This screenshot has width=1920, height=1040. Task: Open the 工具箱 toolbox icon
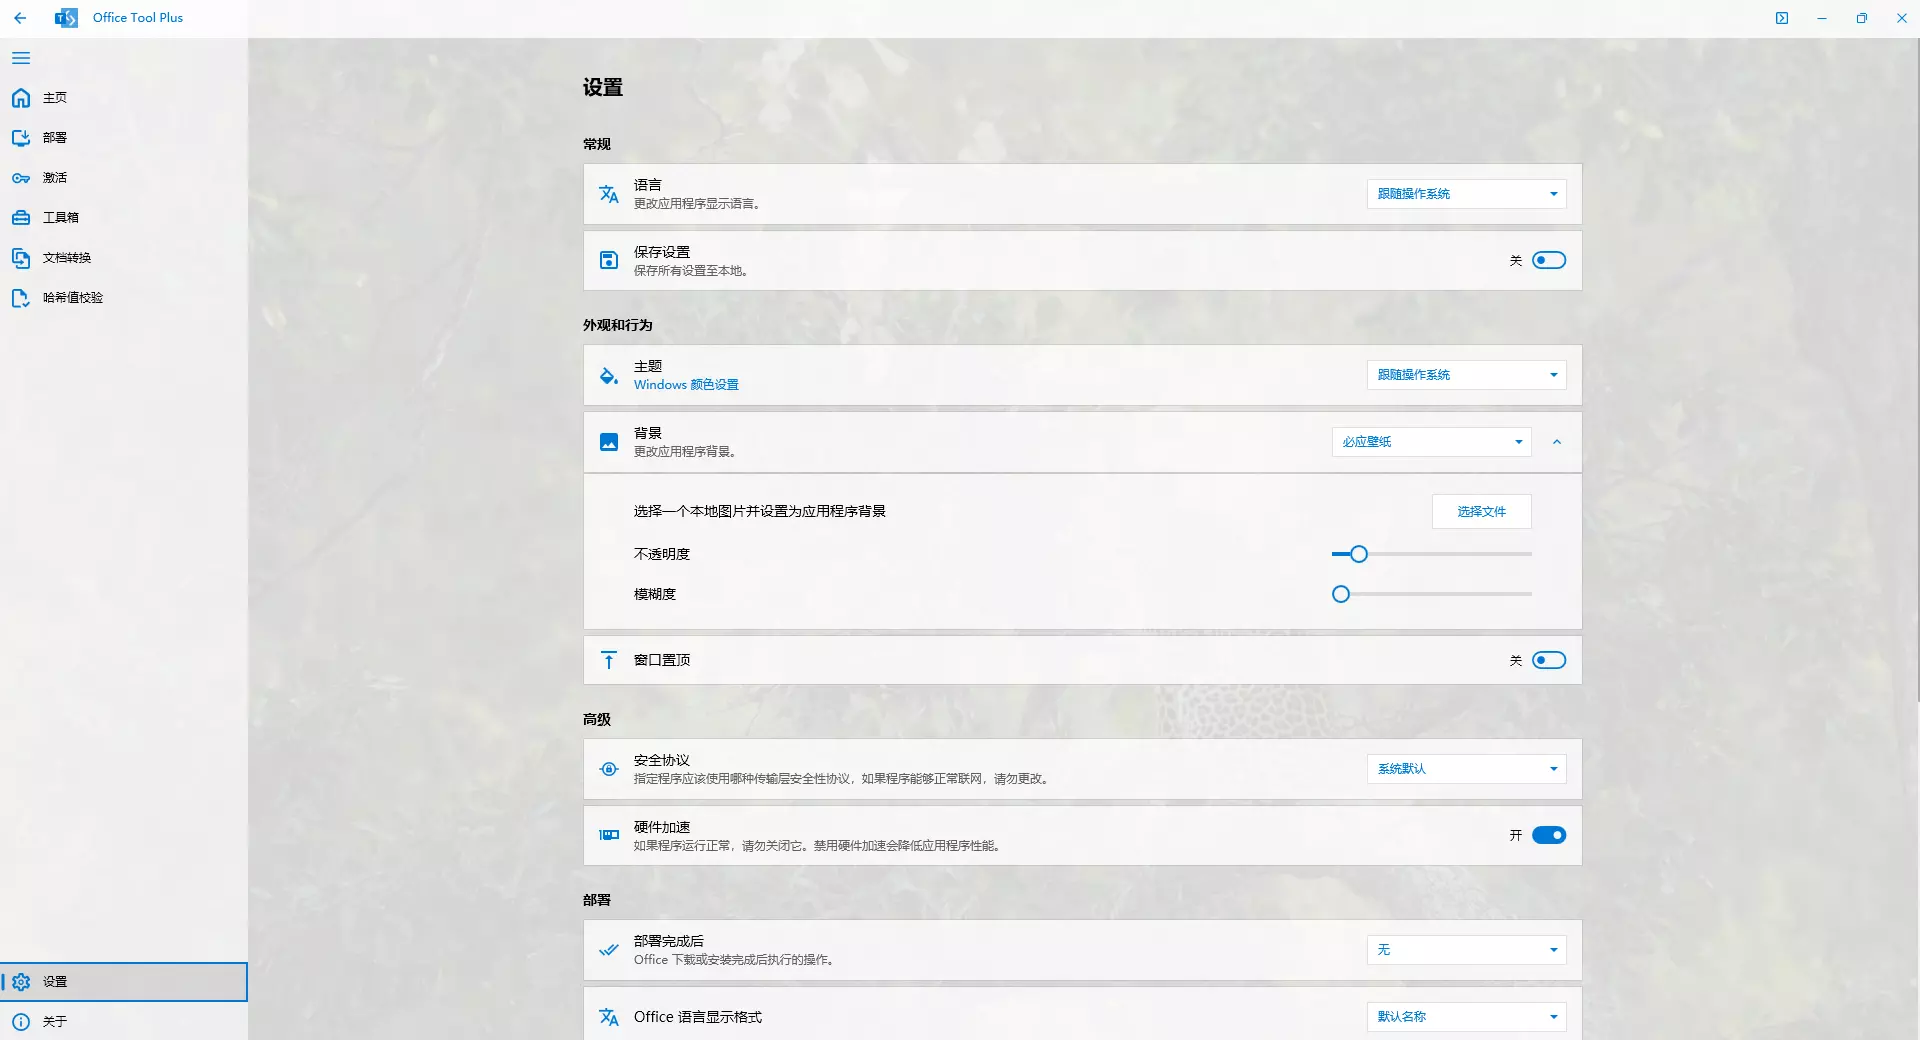[x=21, y=218]
